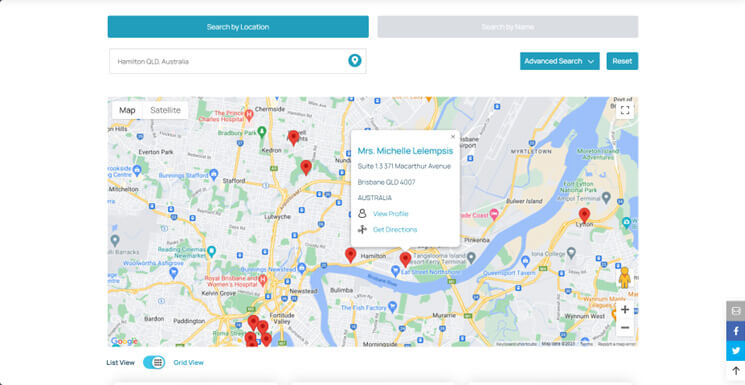
Task: Click The Fish Factory map icon
Action: (392, 307)
